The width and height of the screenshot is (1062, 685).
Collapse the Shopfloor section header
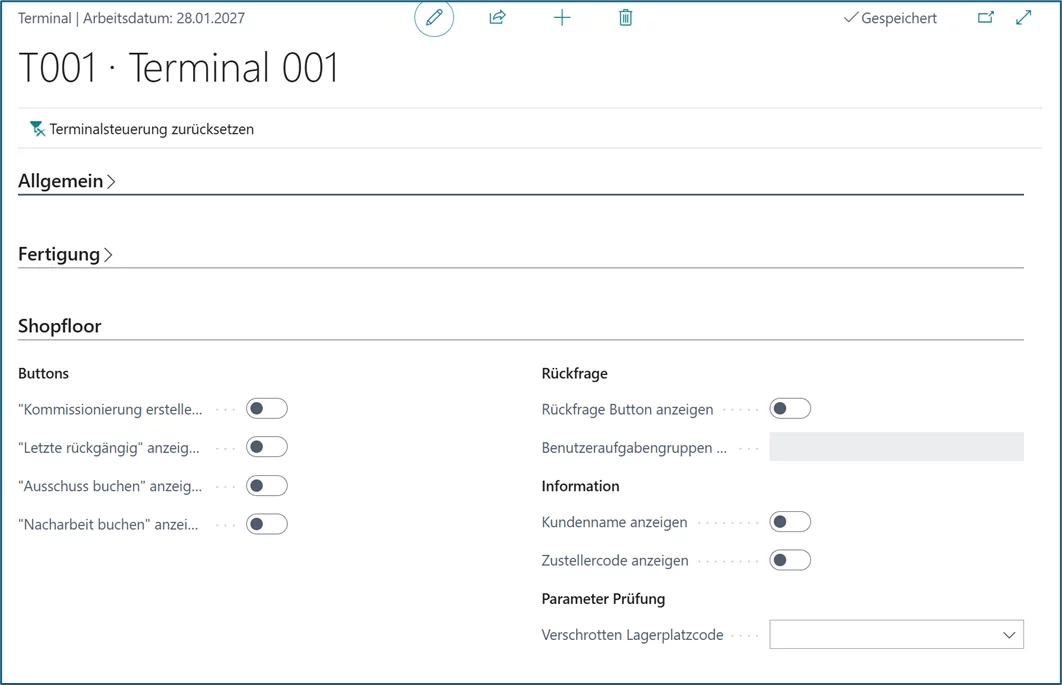tap(60, 326)
